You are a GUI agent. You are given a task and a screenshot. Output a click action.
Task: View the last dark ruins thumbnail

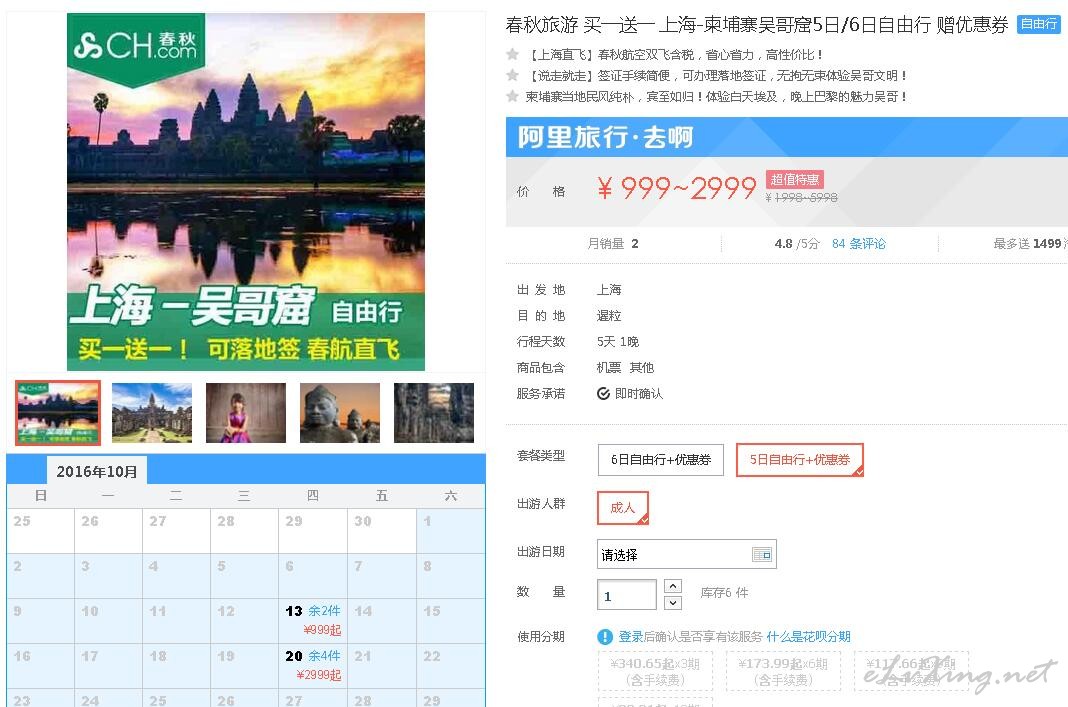[434, 413]
